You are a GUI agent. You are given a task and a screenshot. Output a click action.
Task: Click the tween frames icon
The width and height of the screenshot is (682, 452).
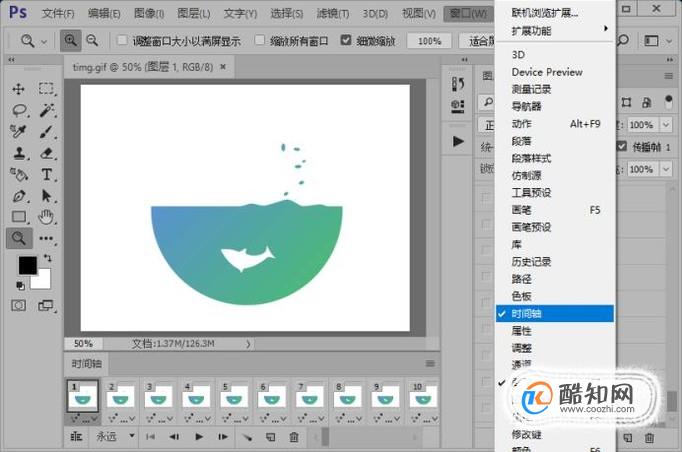247,437
